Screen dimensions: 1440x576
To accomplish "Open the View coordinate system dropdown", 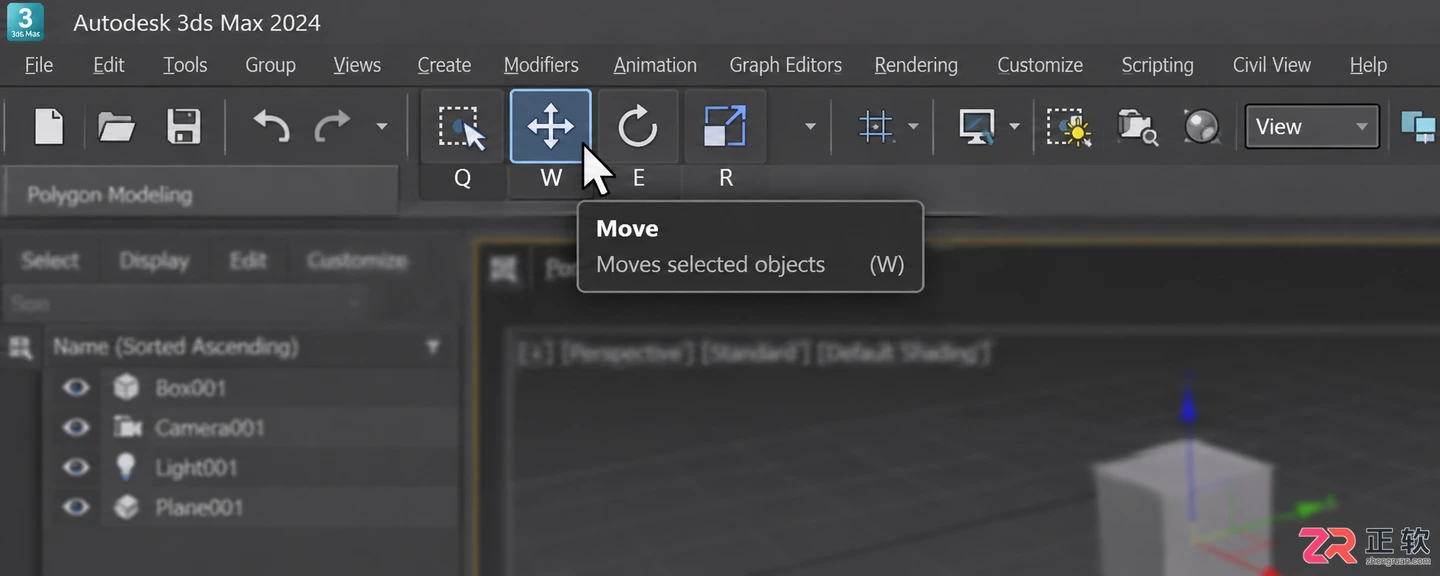I will (x=1312, y=127).
